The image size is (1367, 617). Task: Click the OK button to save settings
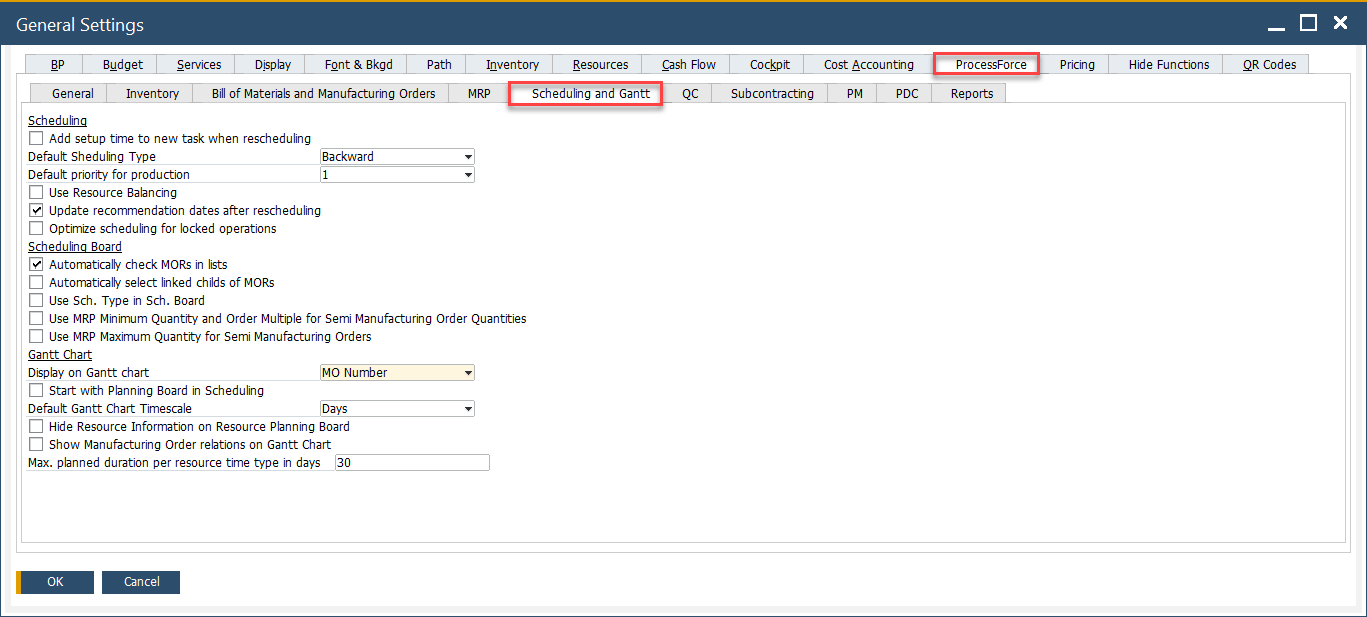[53, 581]
